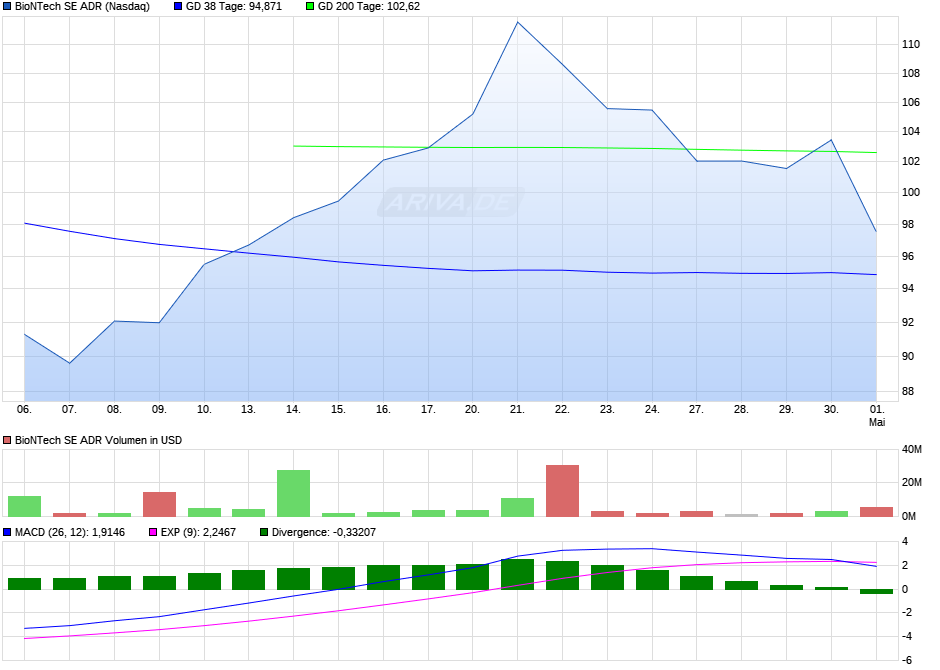The image size is (940, 670).
Task: Click the Volumen in USD red legend square
Action: tap(7, 440)
